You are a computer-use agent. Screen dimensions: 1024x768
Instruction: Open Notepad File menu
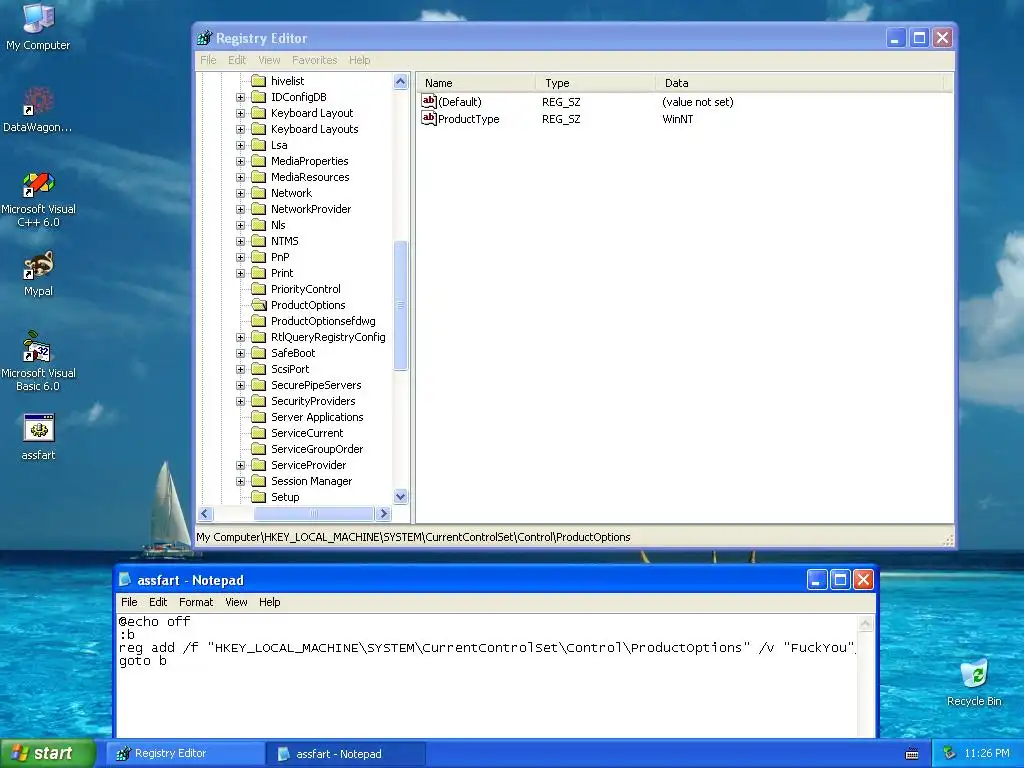(129, 602)
